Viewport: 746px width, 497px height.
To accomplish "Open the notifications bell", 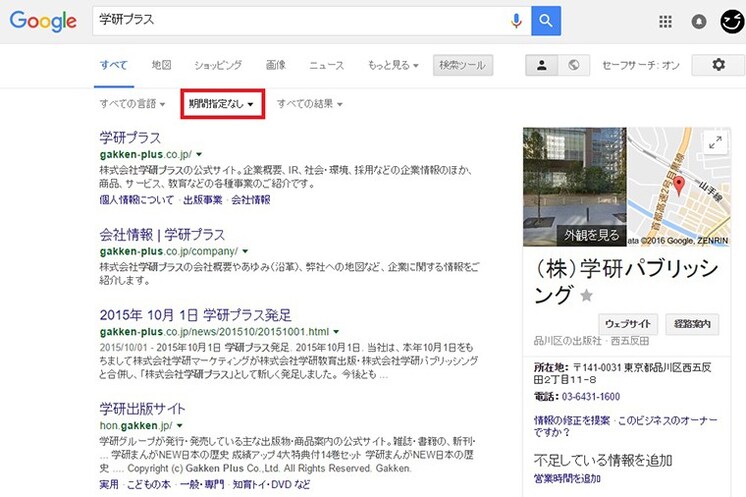I will 698,21.
